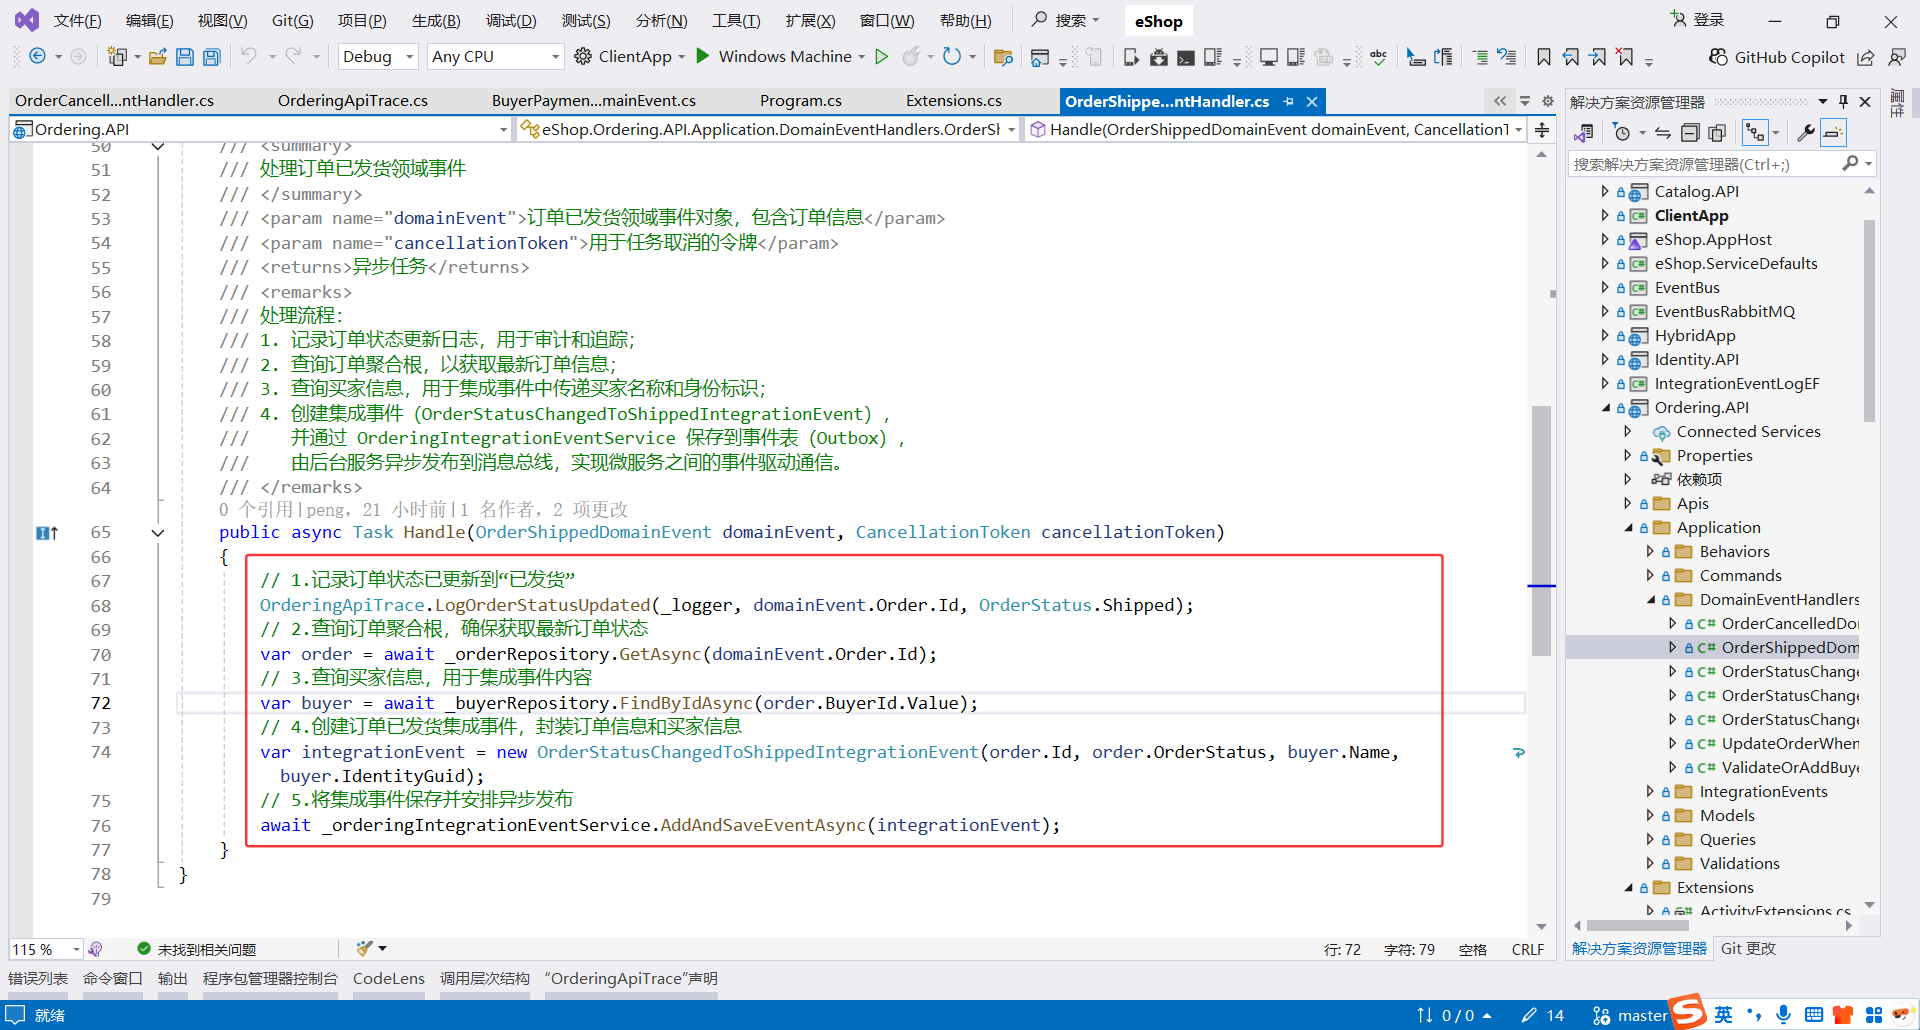
Task: Open the zoom level 115 % dropdown
Action: pyautogui.click(x=46, y=949)
